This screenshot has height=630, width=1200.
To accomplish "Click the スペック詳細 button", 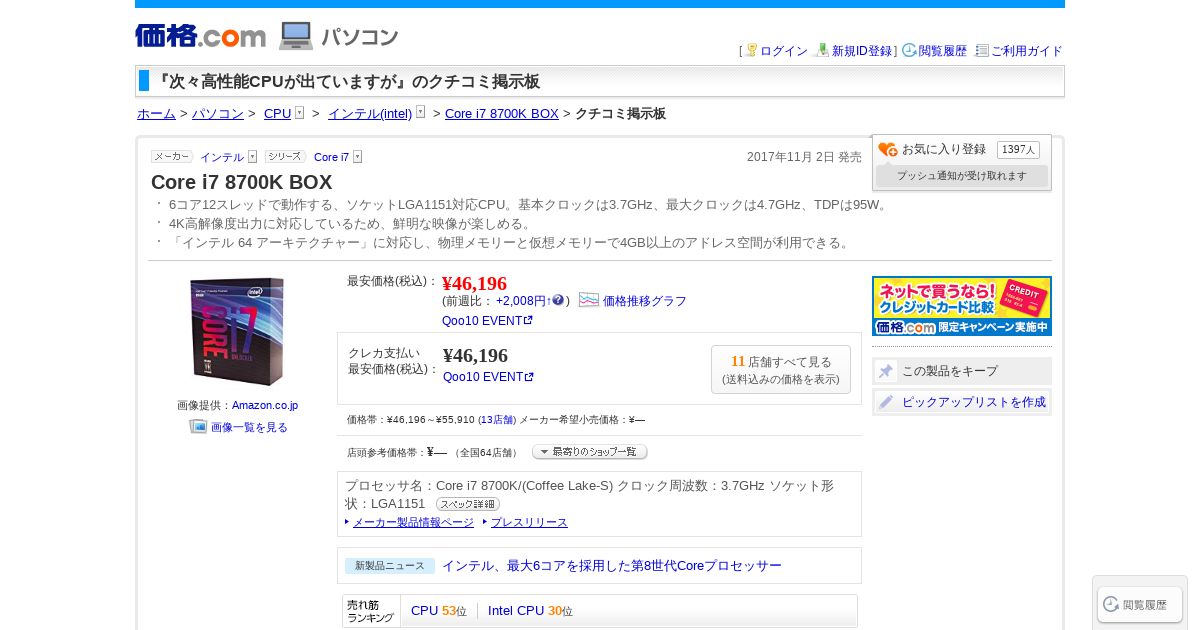I will pyautogui.click(x=468, y=504).
